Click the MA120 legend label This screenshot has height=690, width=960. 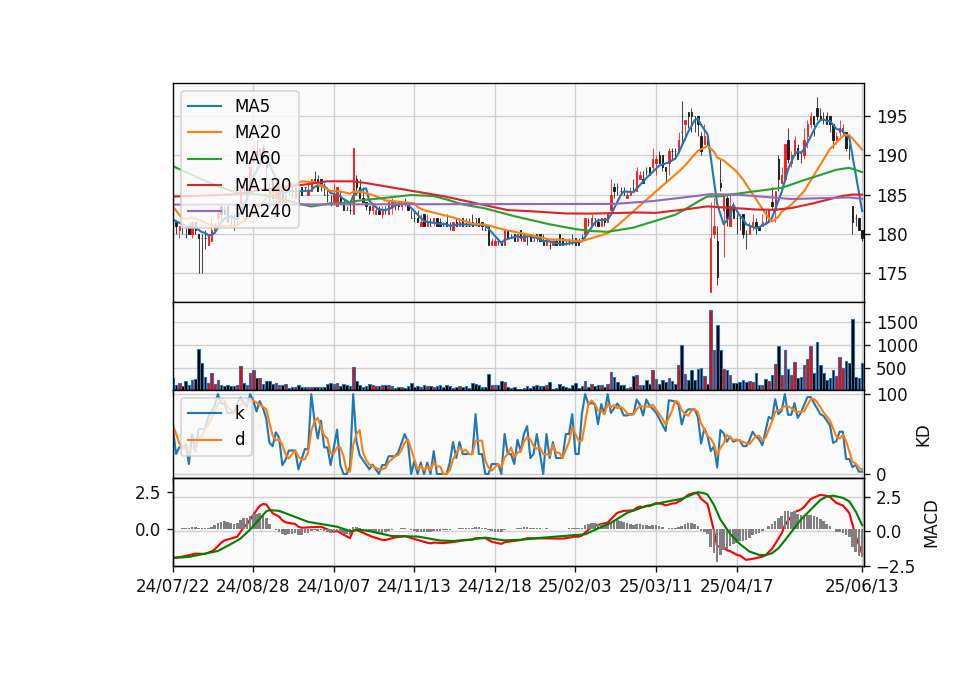(263, 184)
